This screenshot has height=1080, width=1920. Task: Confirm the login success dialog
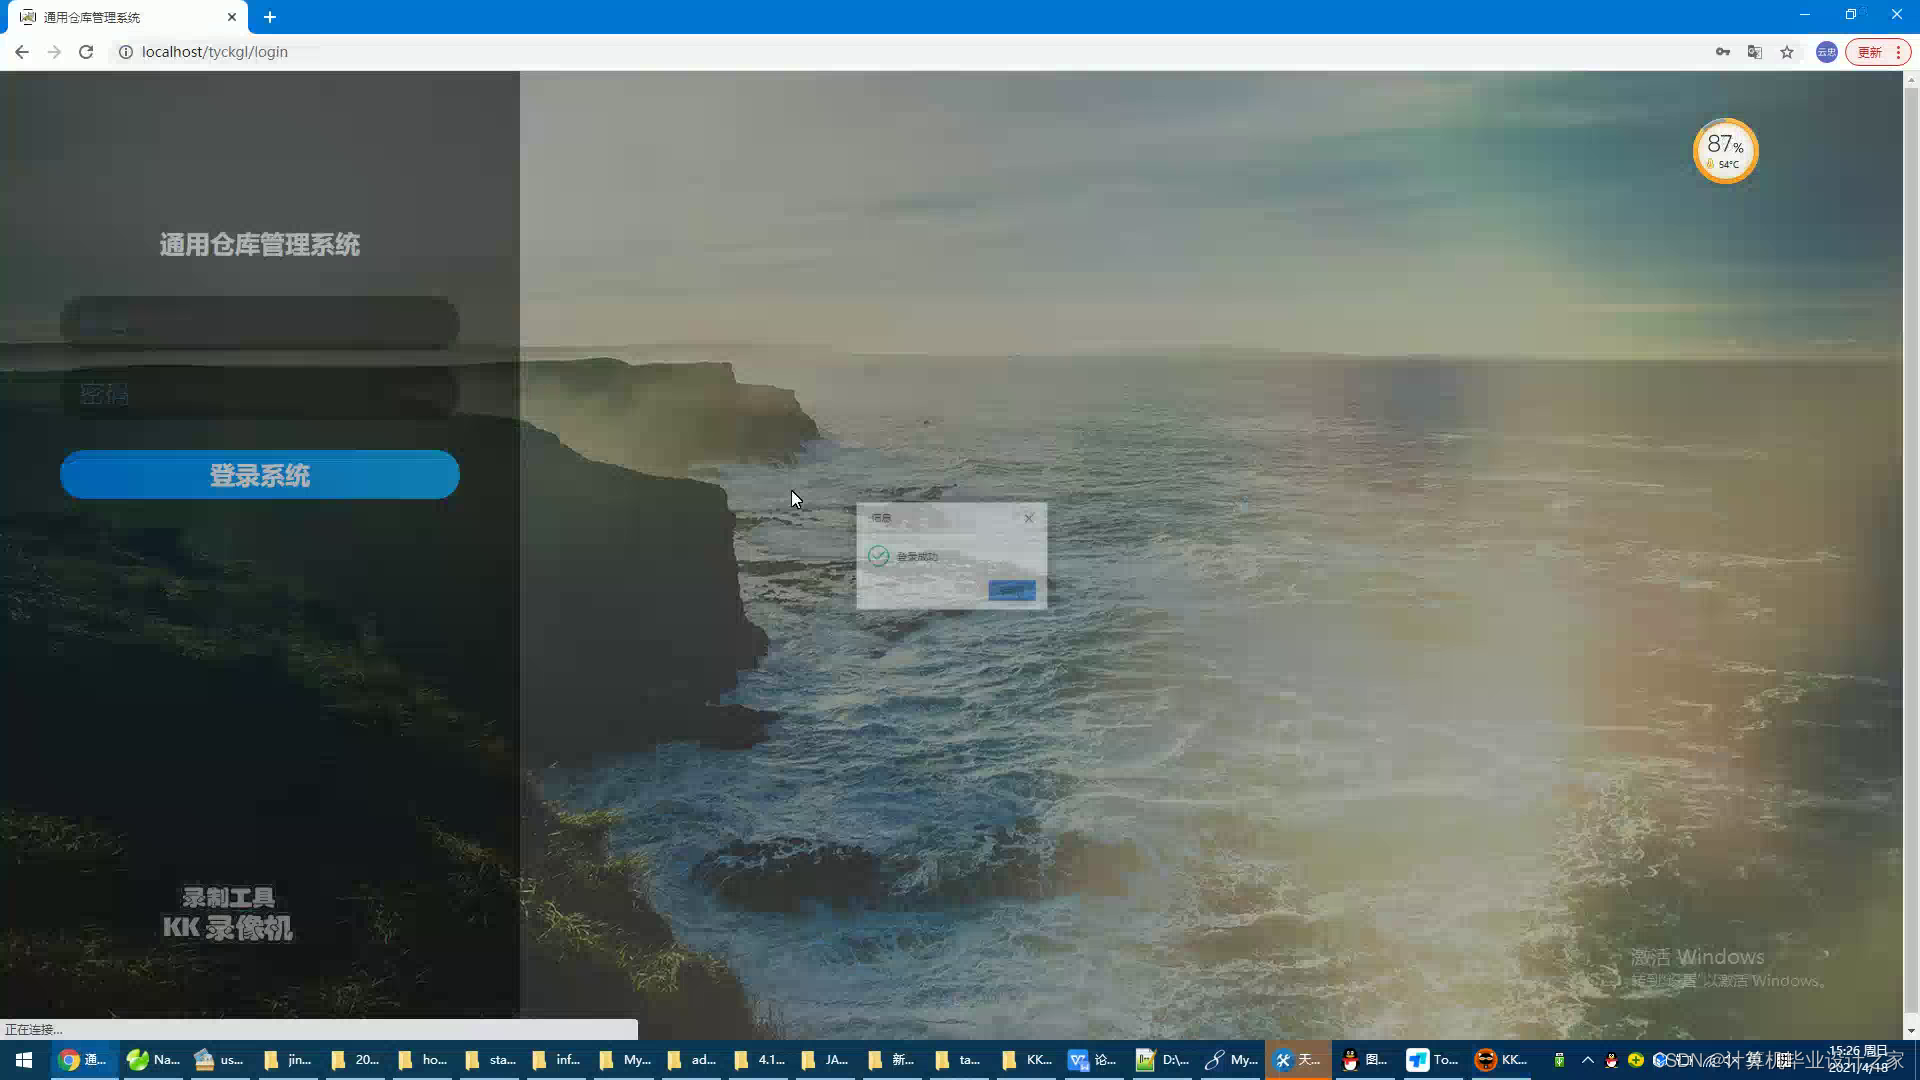coord(1011,590)
